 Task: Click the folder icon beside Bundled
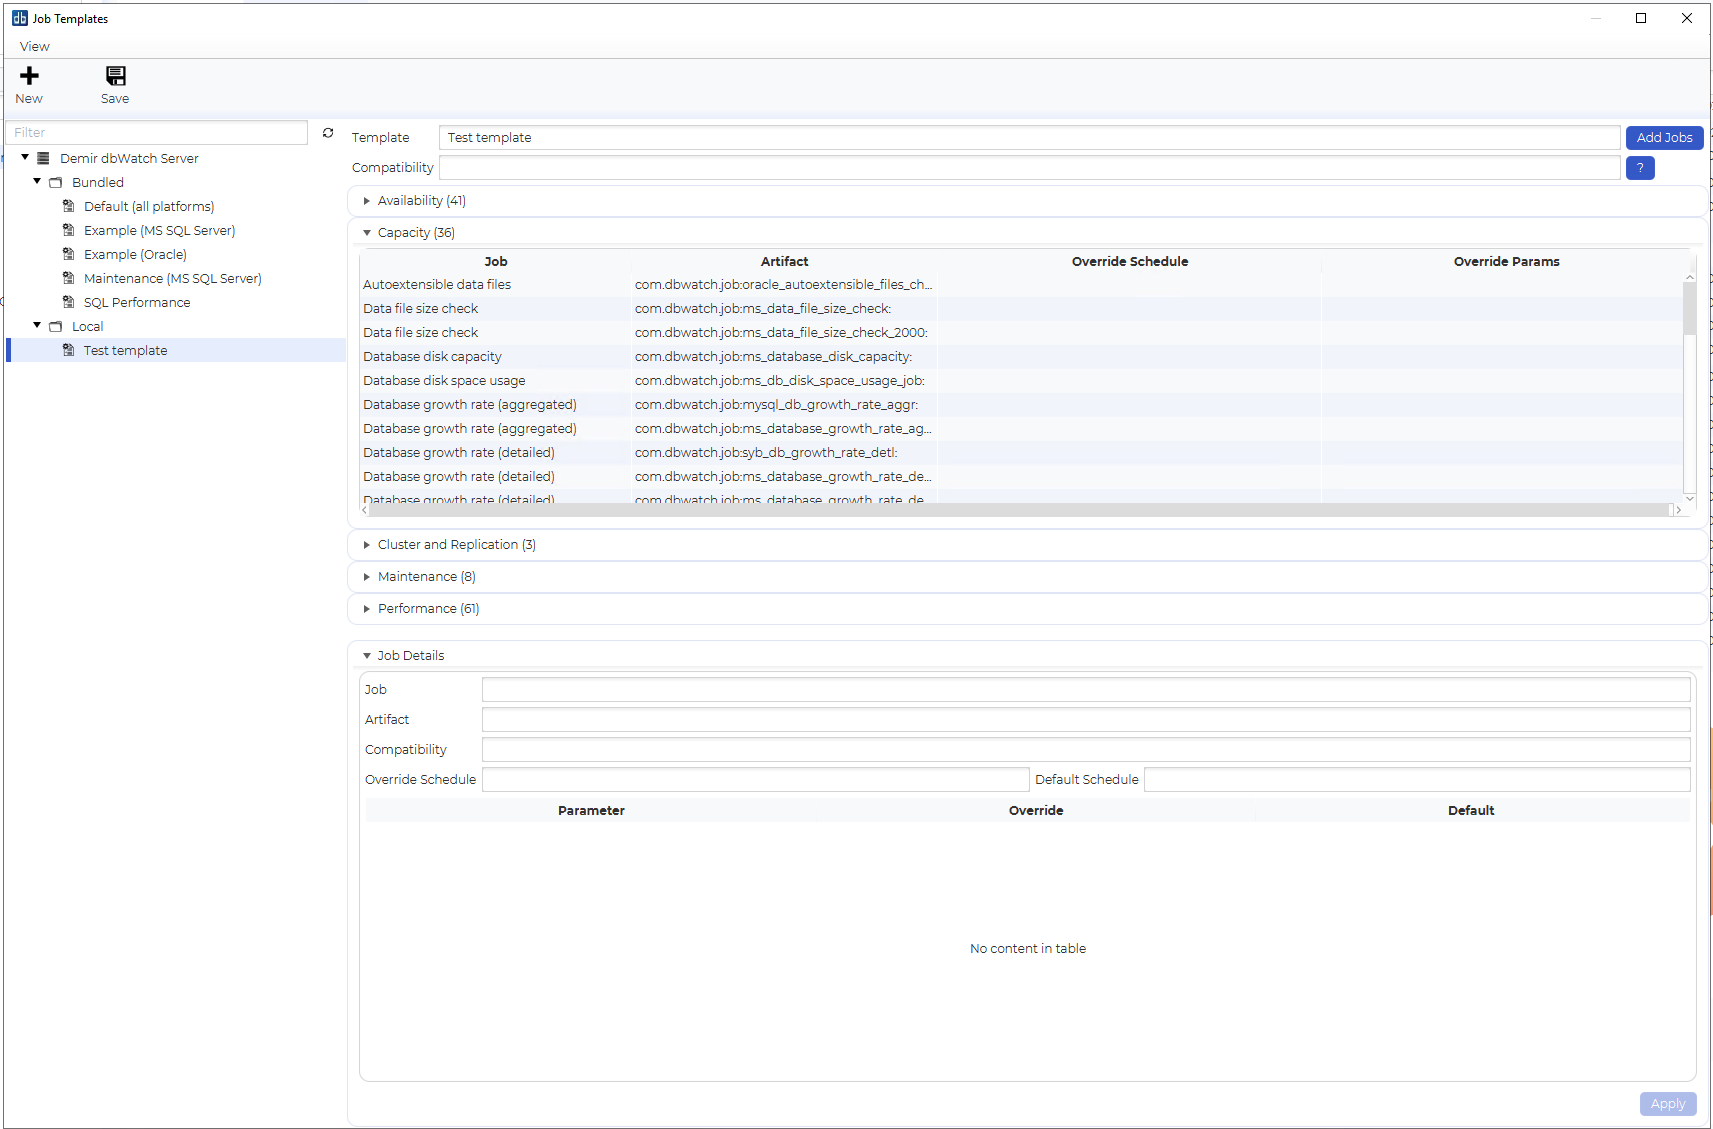pyautogui.click(x=56, y=182)
